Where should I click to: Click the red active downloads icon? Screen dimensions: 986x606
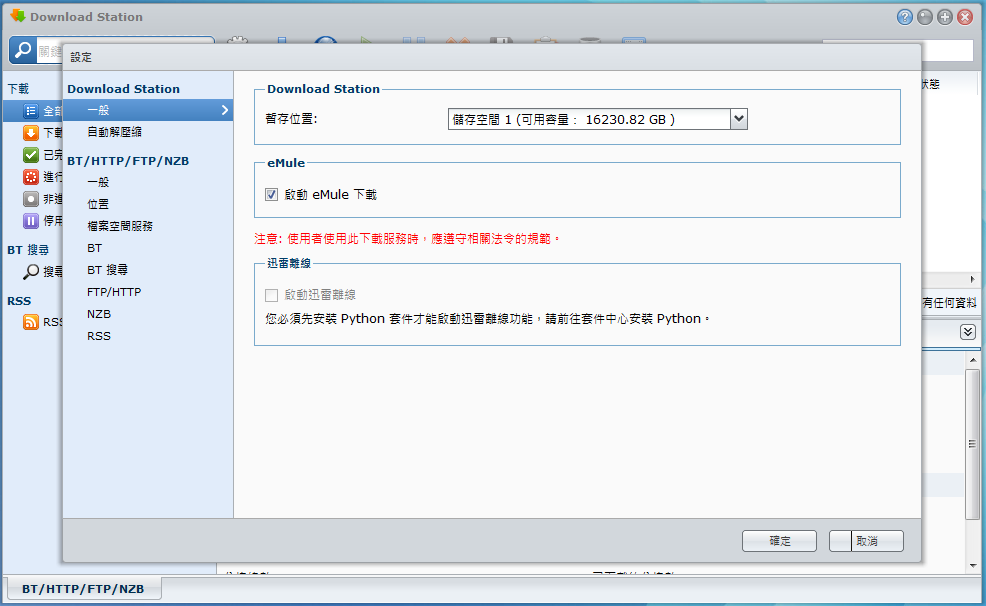[x=31, y=177]
